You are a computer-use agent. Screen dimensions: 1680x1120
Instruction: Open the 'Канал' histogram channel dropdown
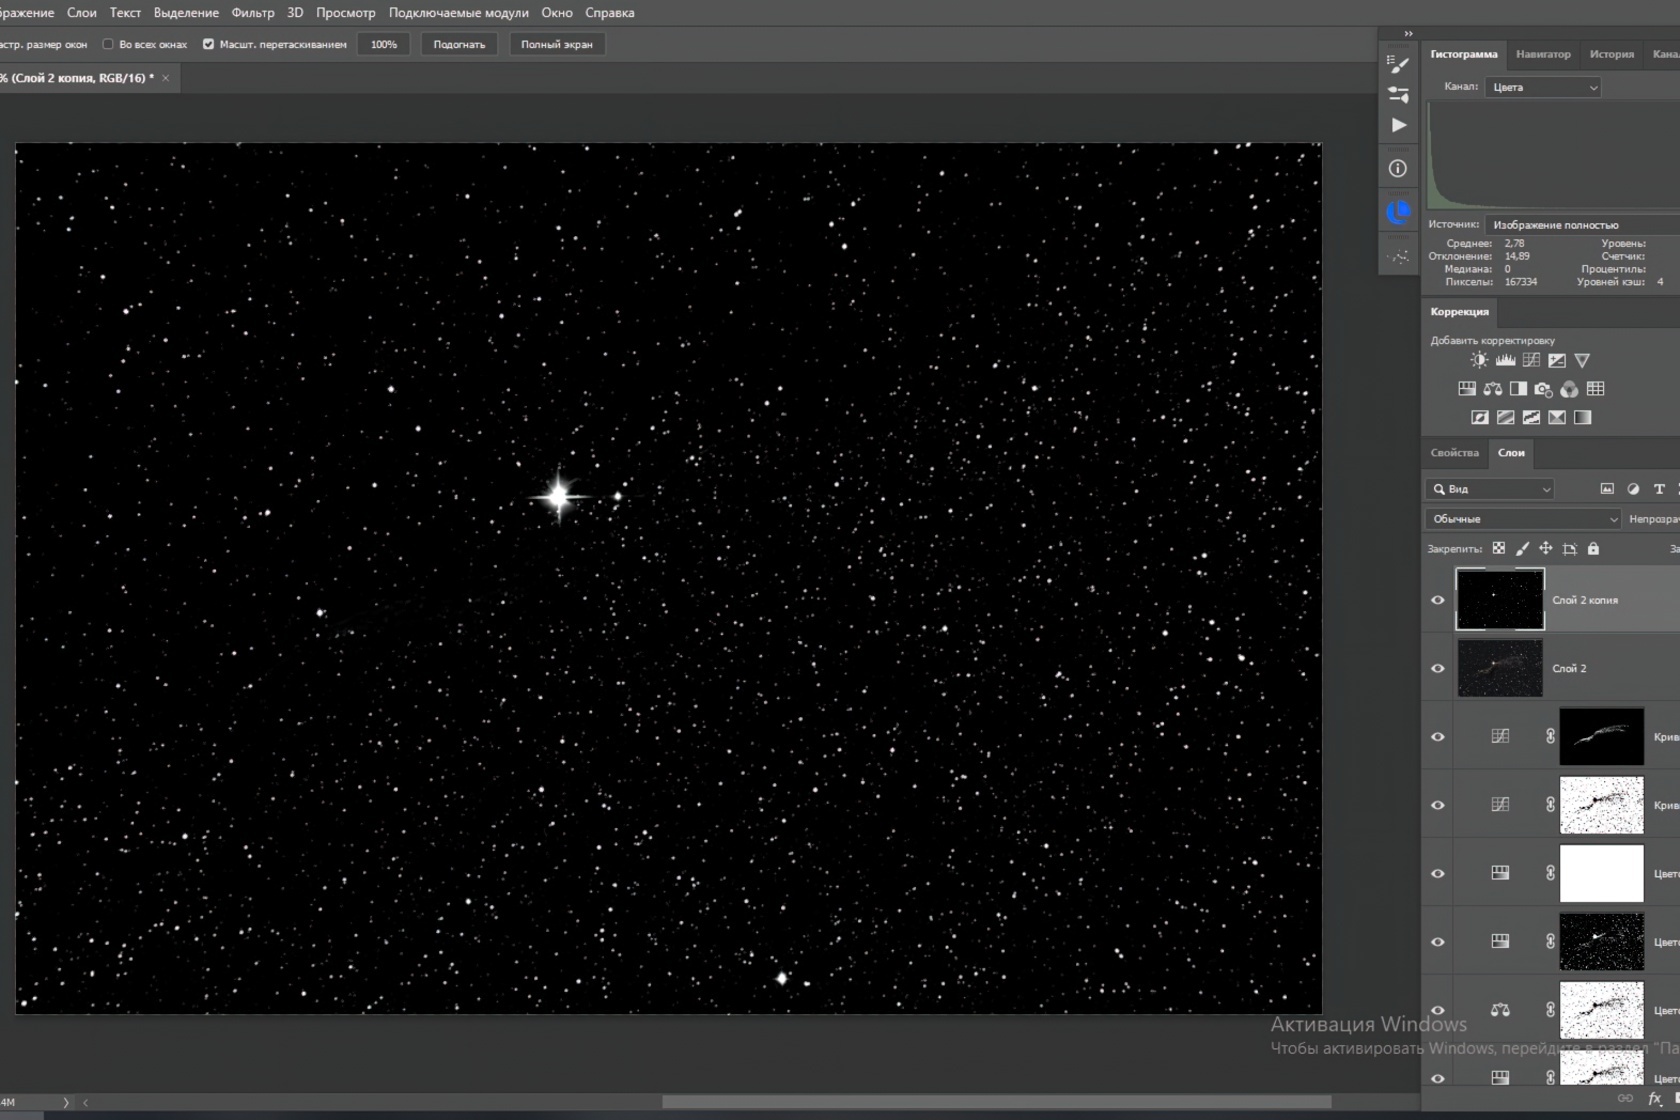coord(1543,87)
